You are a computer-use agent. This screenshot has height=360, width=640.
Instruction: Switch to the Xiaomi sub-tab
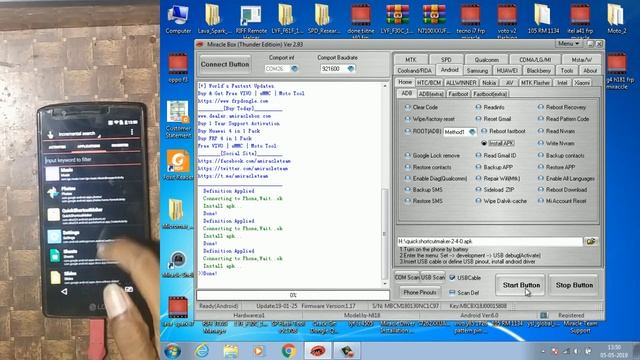582,82
